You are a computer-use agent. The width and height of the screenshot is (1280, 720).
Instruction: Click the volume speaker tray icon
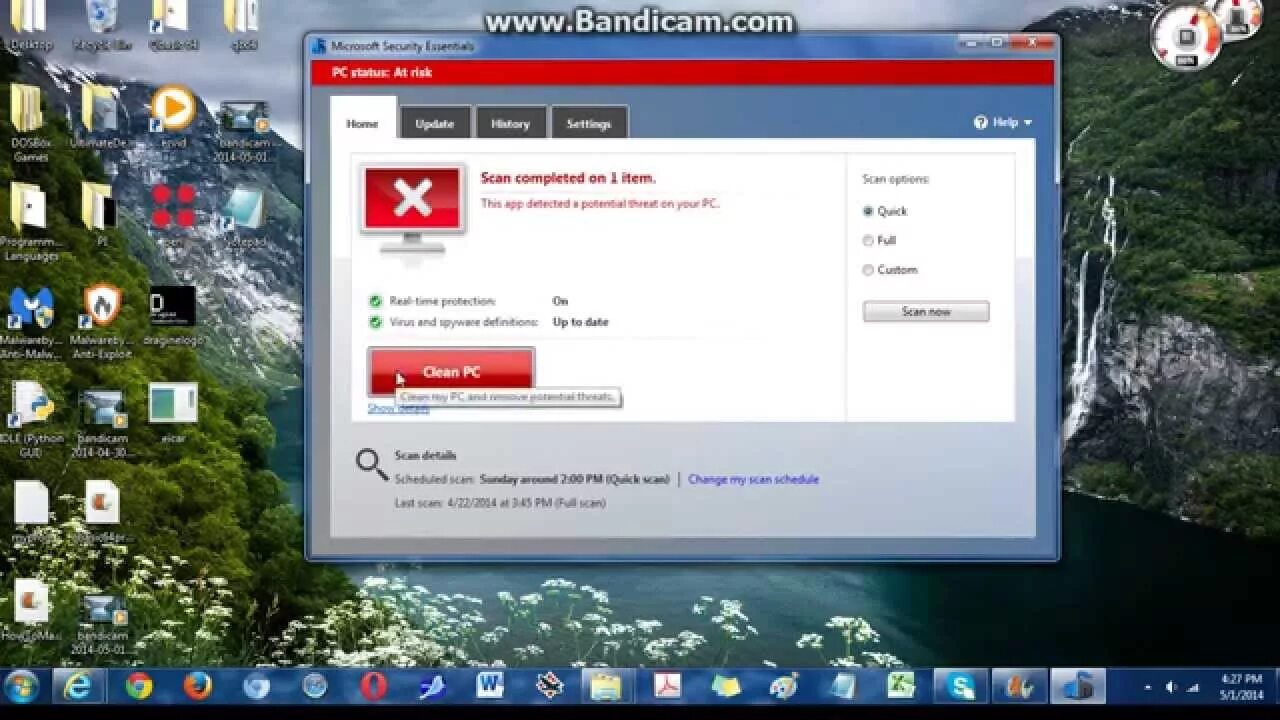(x=1170, y=687)
